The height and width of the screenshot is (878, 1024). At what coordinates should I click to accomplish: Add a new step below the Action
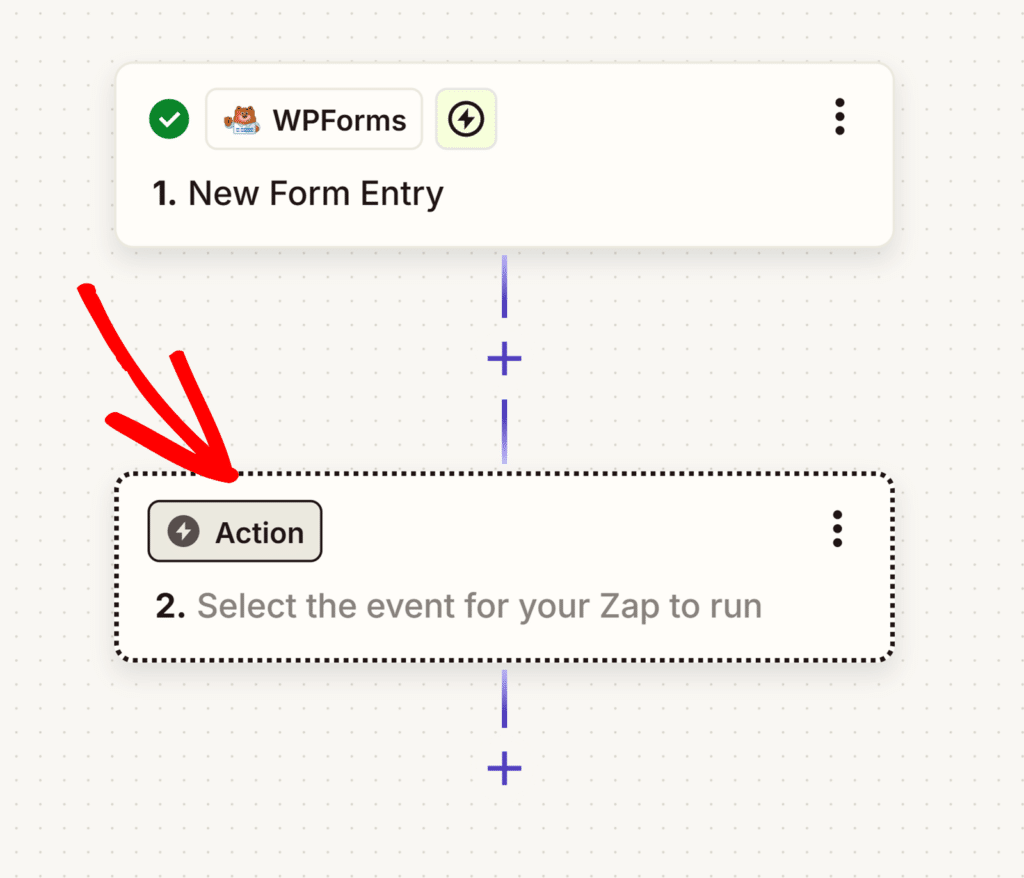click(x=504, y=768)
